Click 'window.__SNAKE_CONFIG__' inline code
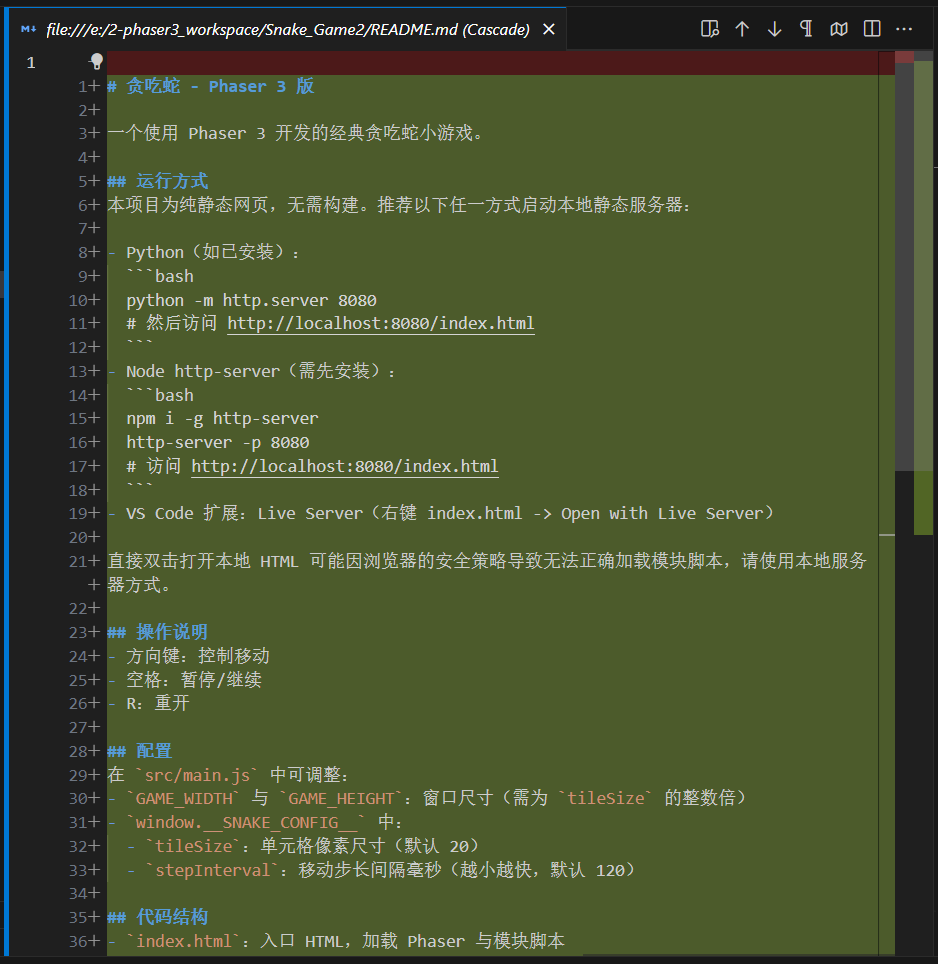Image resolution: width=938 pixels, height=964 pixels. coord(246,823)
